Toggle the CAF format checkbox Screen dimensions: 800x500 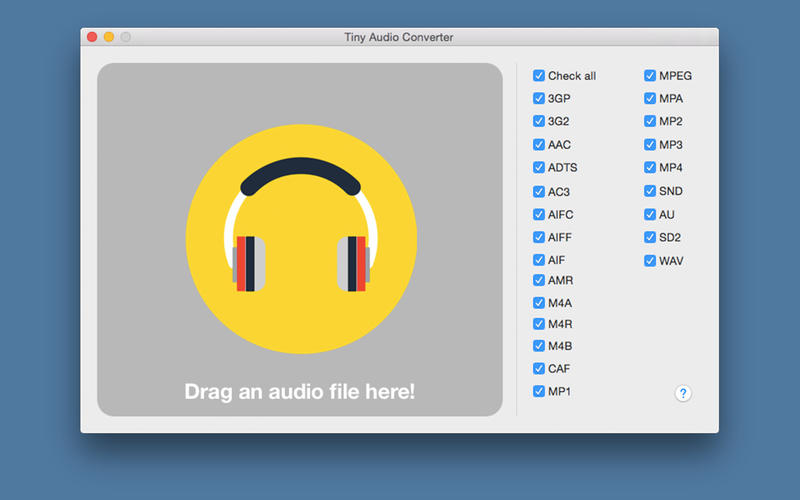point(539,368)
